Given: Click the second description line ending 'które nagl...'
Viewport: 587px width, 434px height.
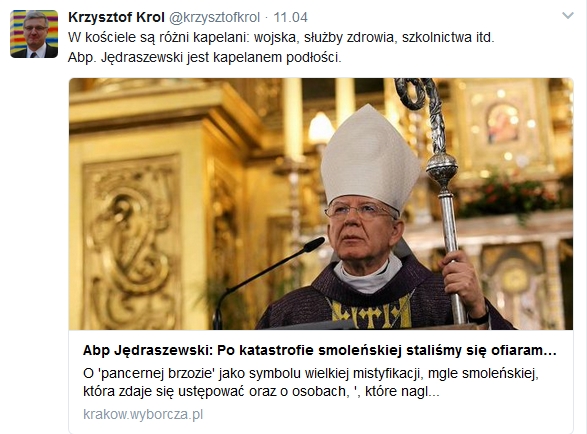Looking at the screenshot, I should click(x=261, y=391).
